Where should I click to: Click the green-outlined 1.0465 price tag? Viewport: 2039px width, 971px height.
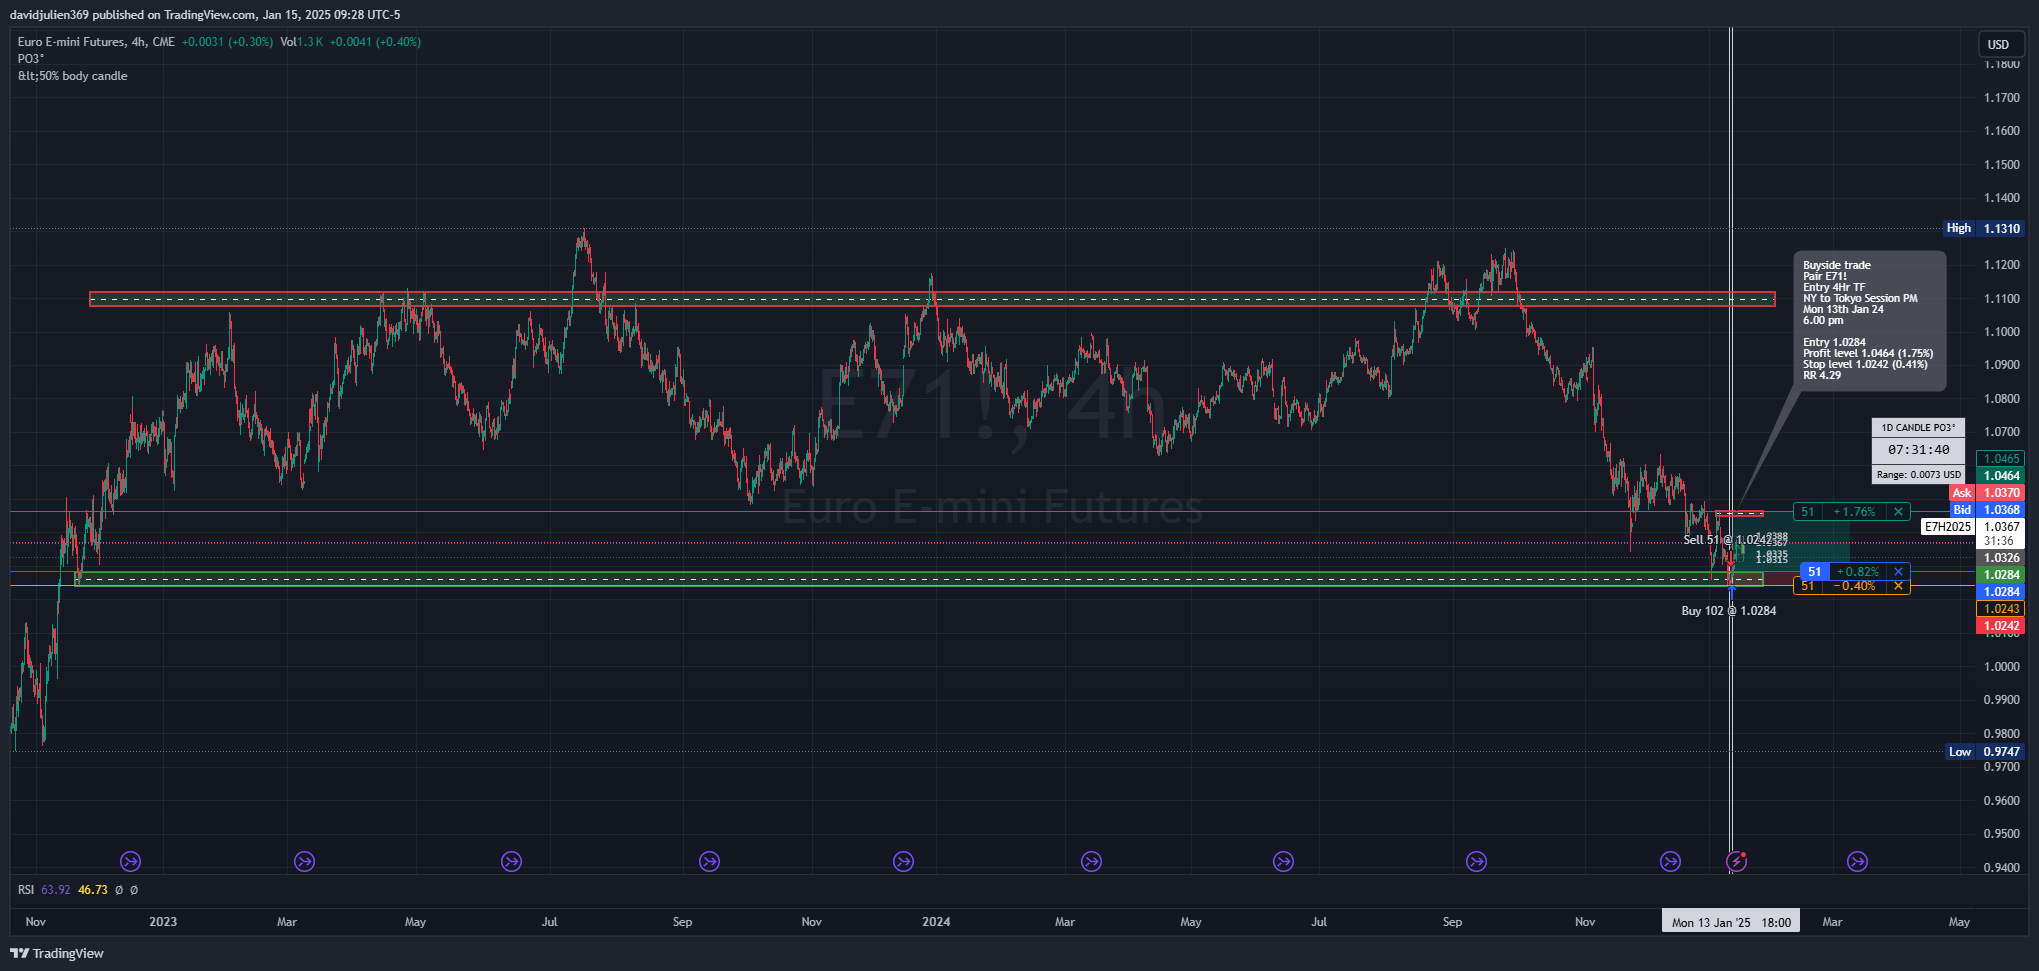tap(2001, 459)
